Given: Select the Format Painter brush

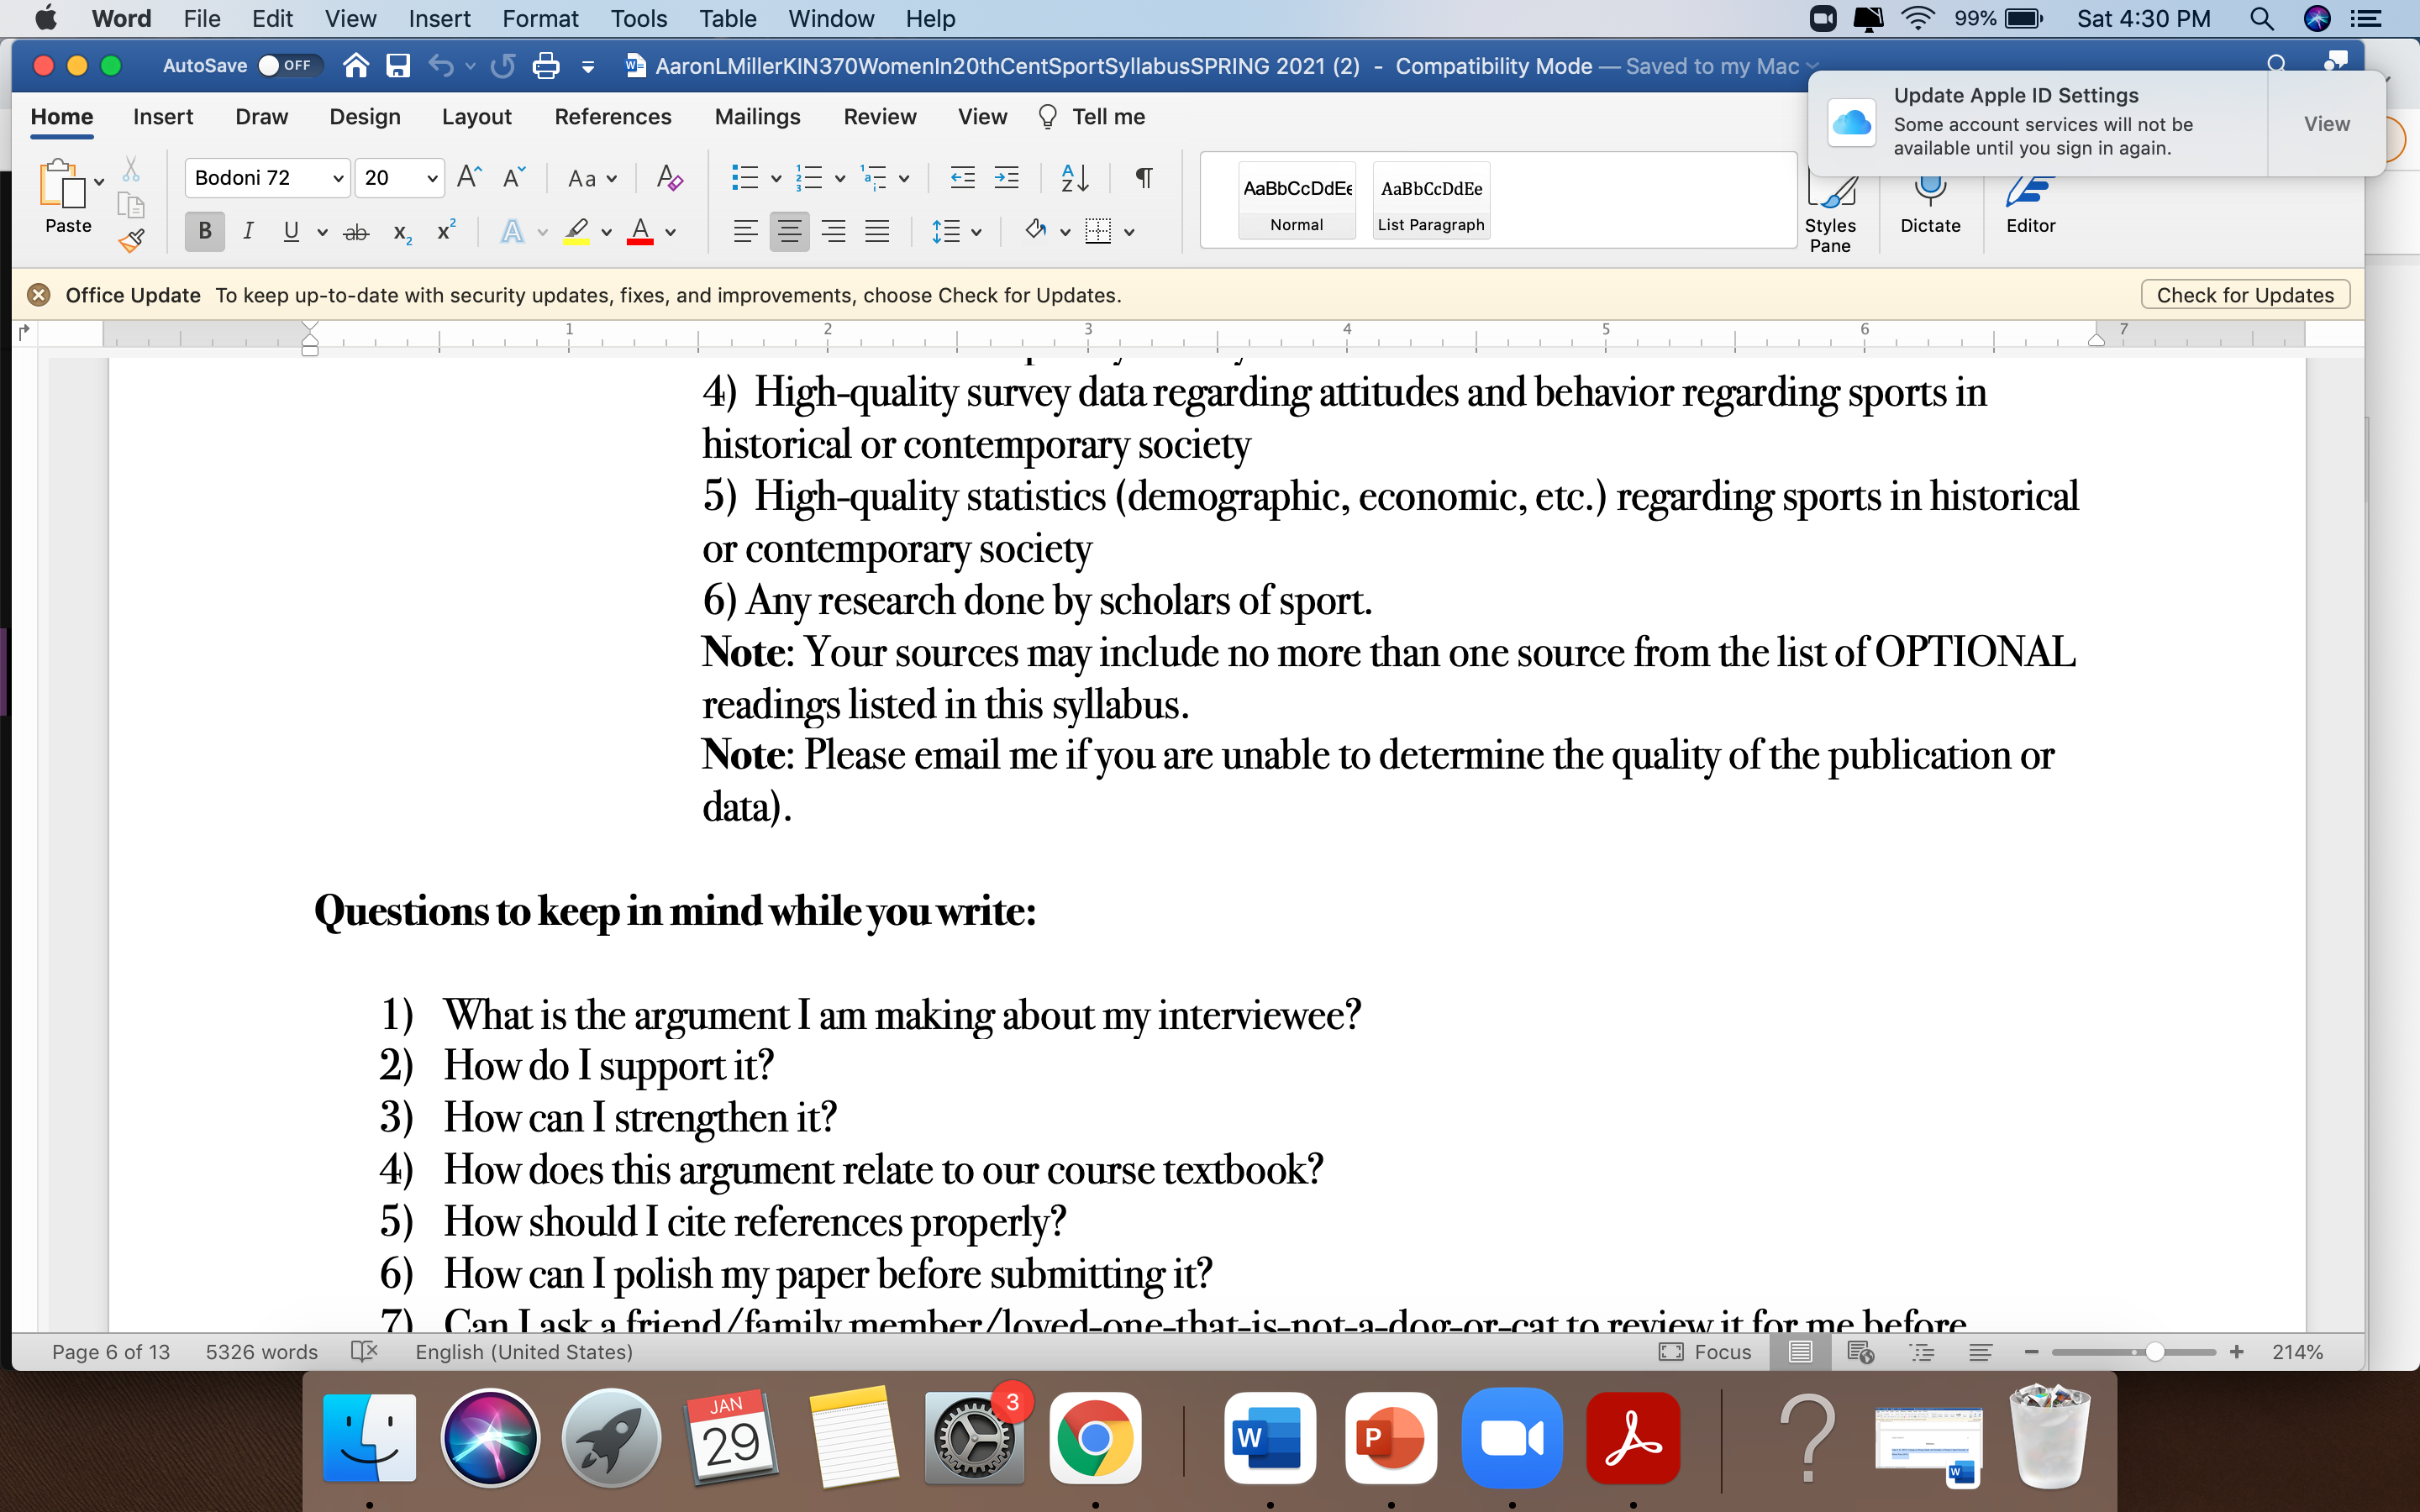Looking at the screenshot, I should coord(131,241).
